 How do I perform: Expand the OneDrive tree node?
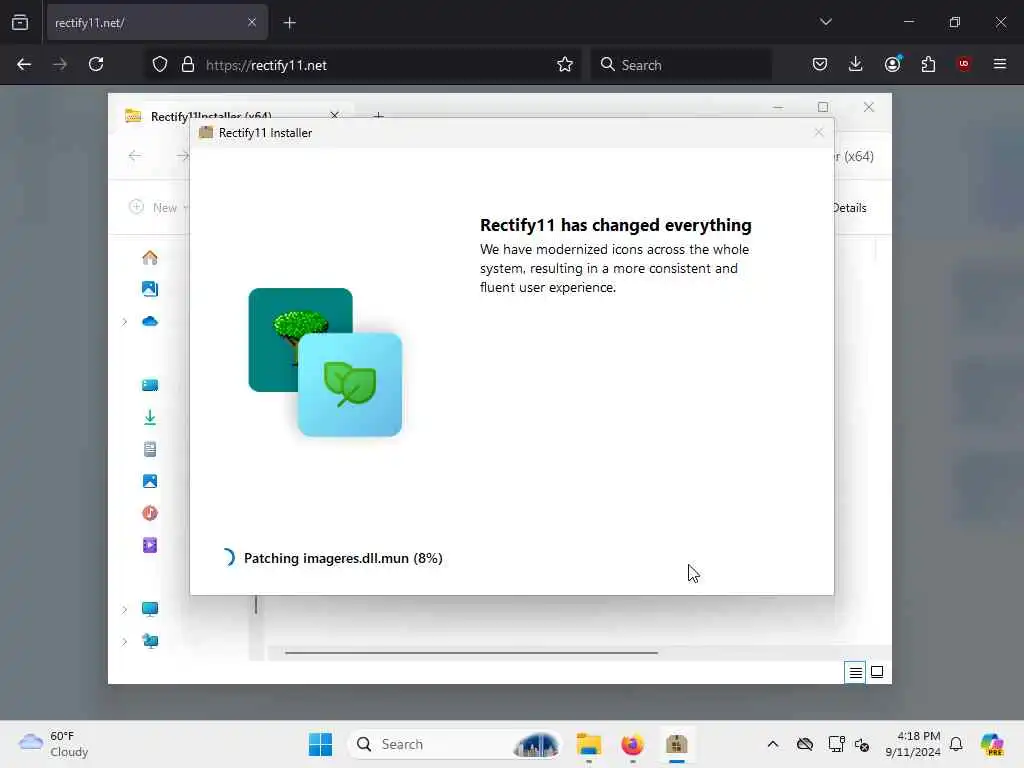124,321
